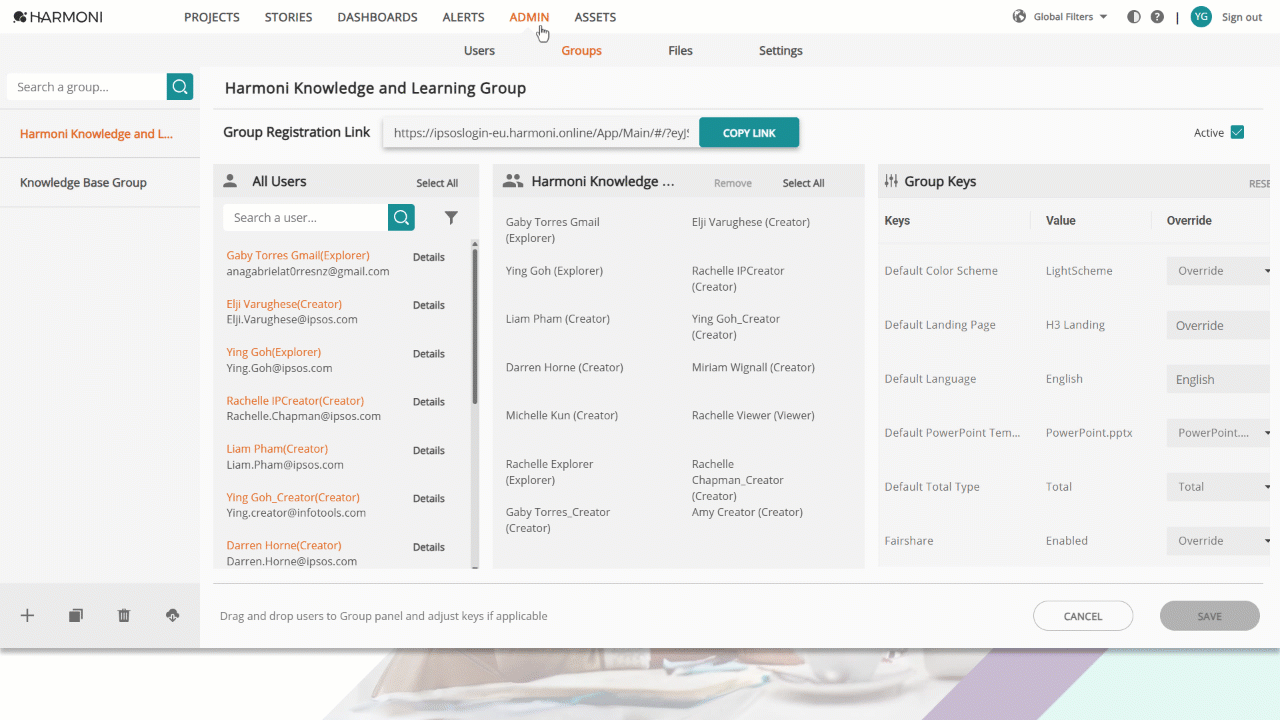Open the DASHBOARDS menu
This screenshot has width=1280, height=720.
tap(377, 17)
